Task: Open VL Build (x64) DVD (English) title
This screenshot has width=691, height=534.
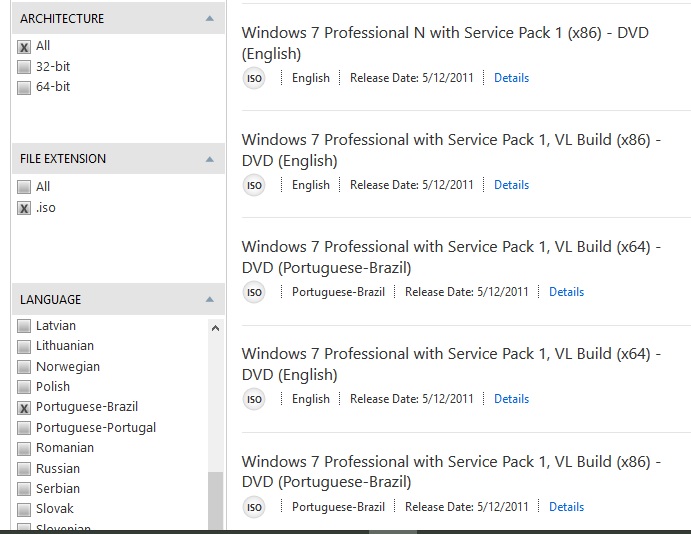Action: 451,364
